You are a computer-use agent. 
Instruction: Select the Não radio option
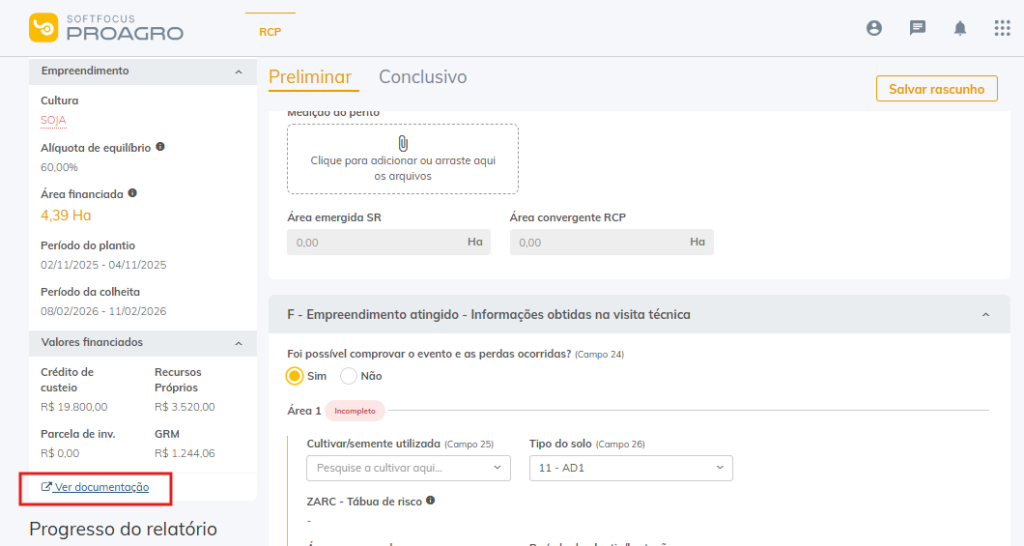point(349,376)
